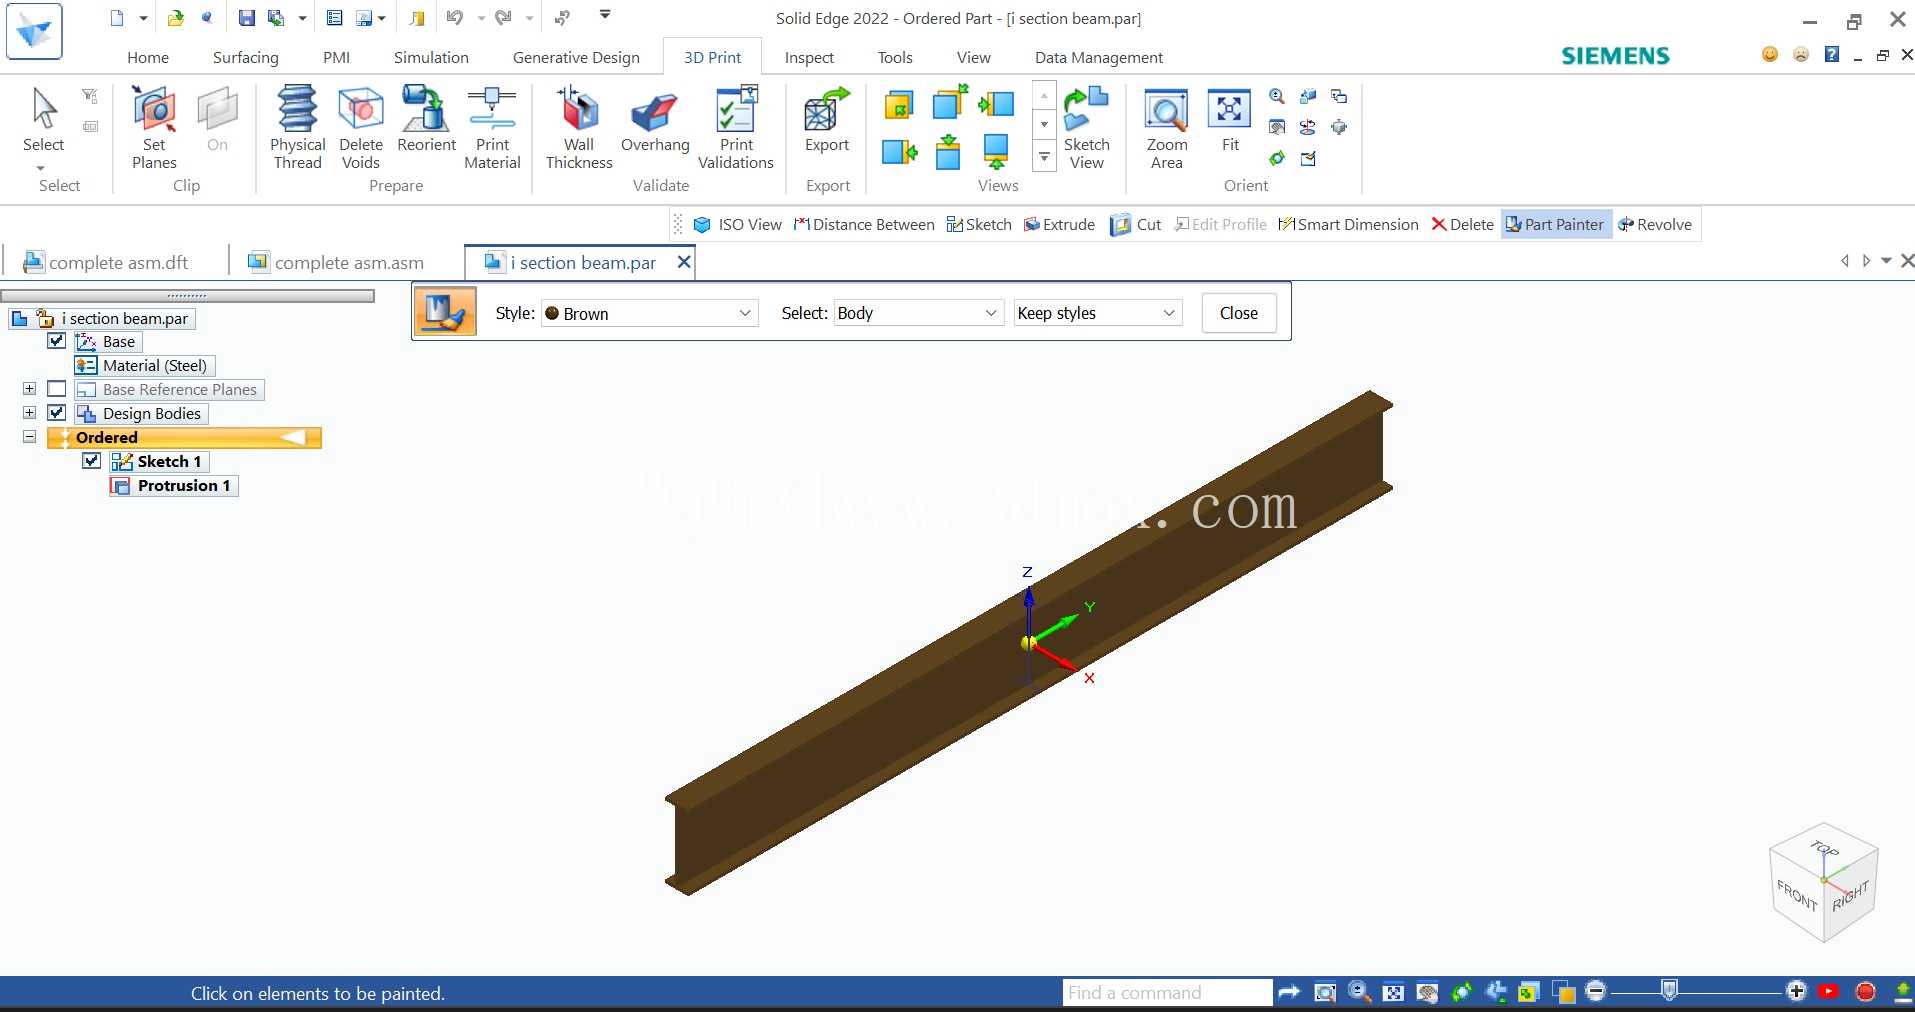
Task: Choose the Select tool in ribbon
Action: coord(43,119)
